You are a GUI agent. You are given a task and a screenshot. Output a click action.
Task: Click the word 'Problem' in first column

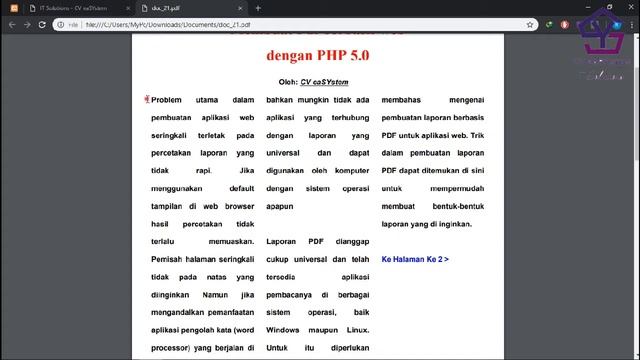166,100
